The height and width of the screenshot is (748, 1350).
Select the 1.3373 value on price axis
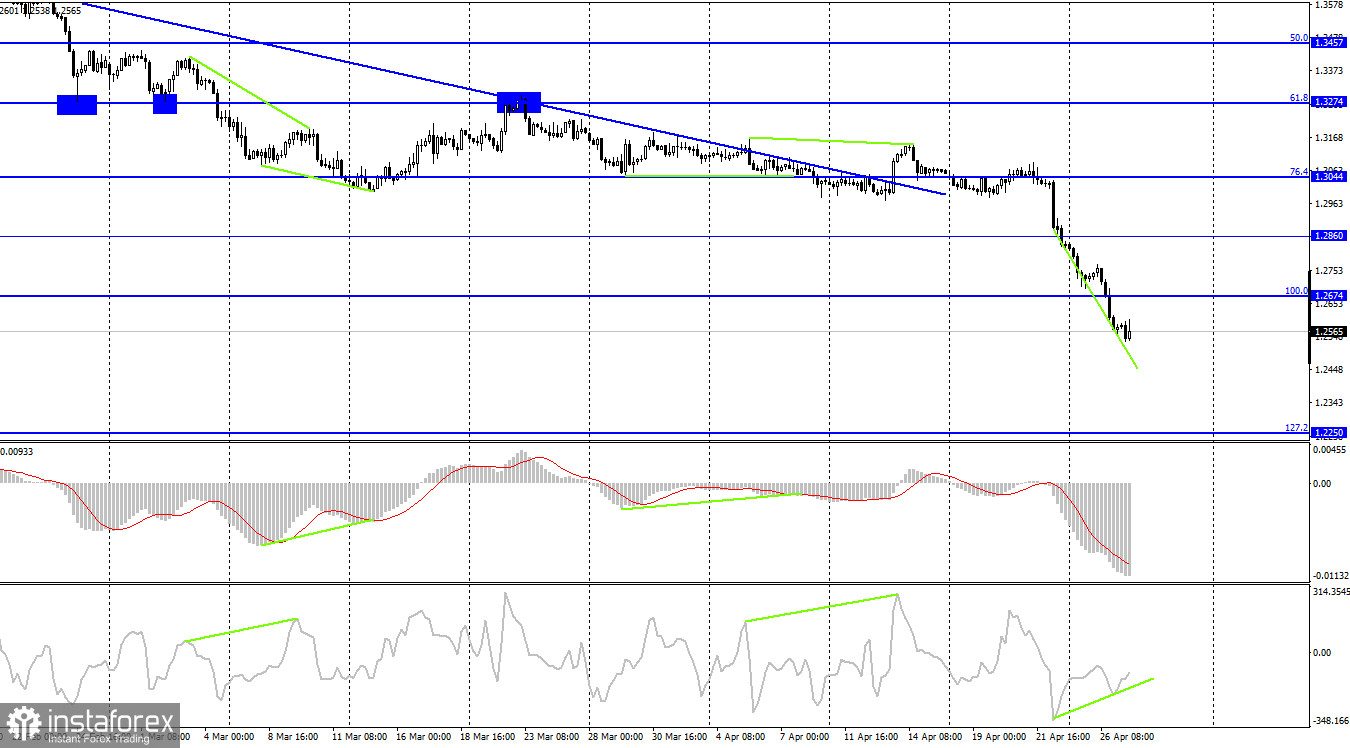click(1330, 71)
